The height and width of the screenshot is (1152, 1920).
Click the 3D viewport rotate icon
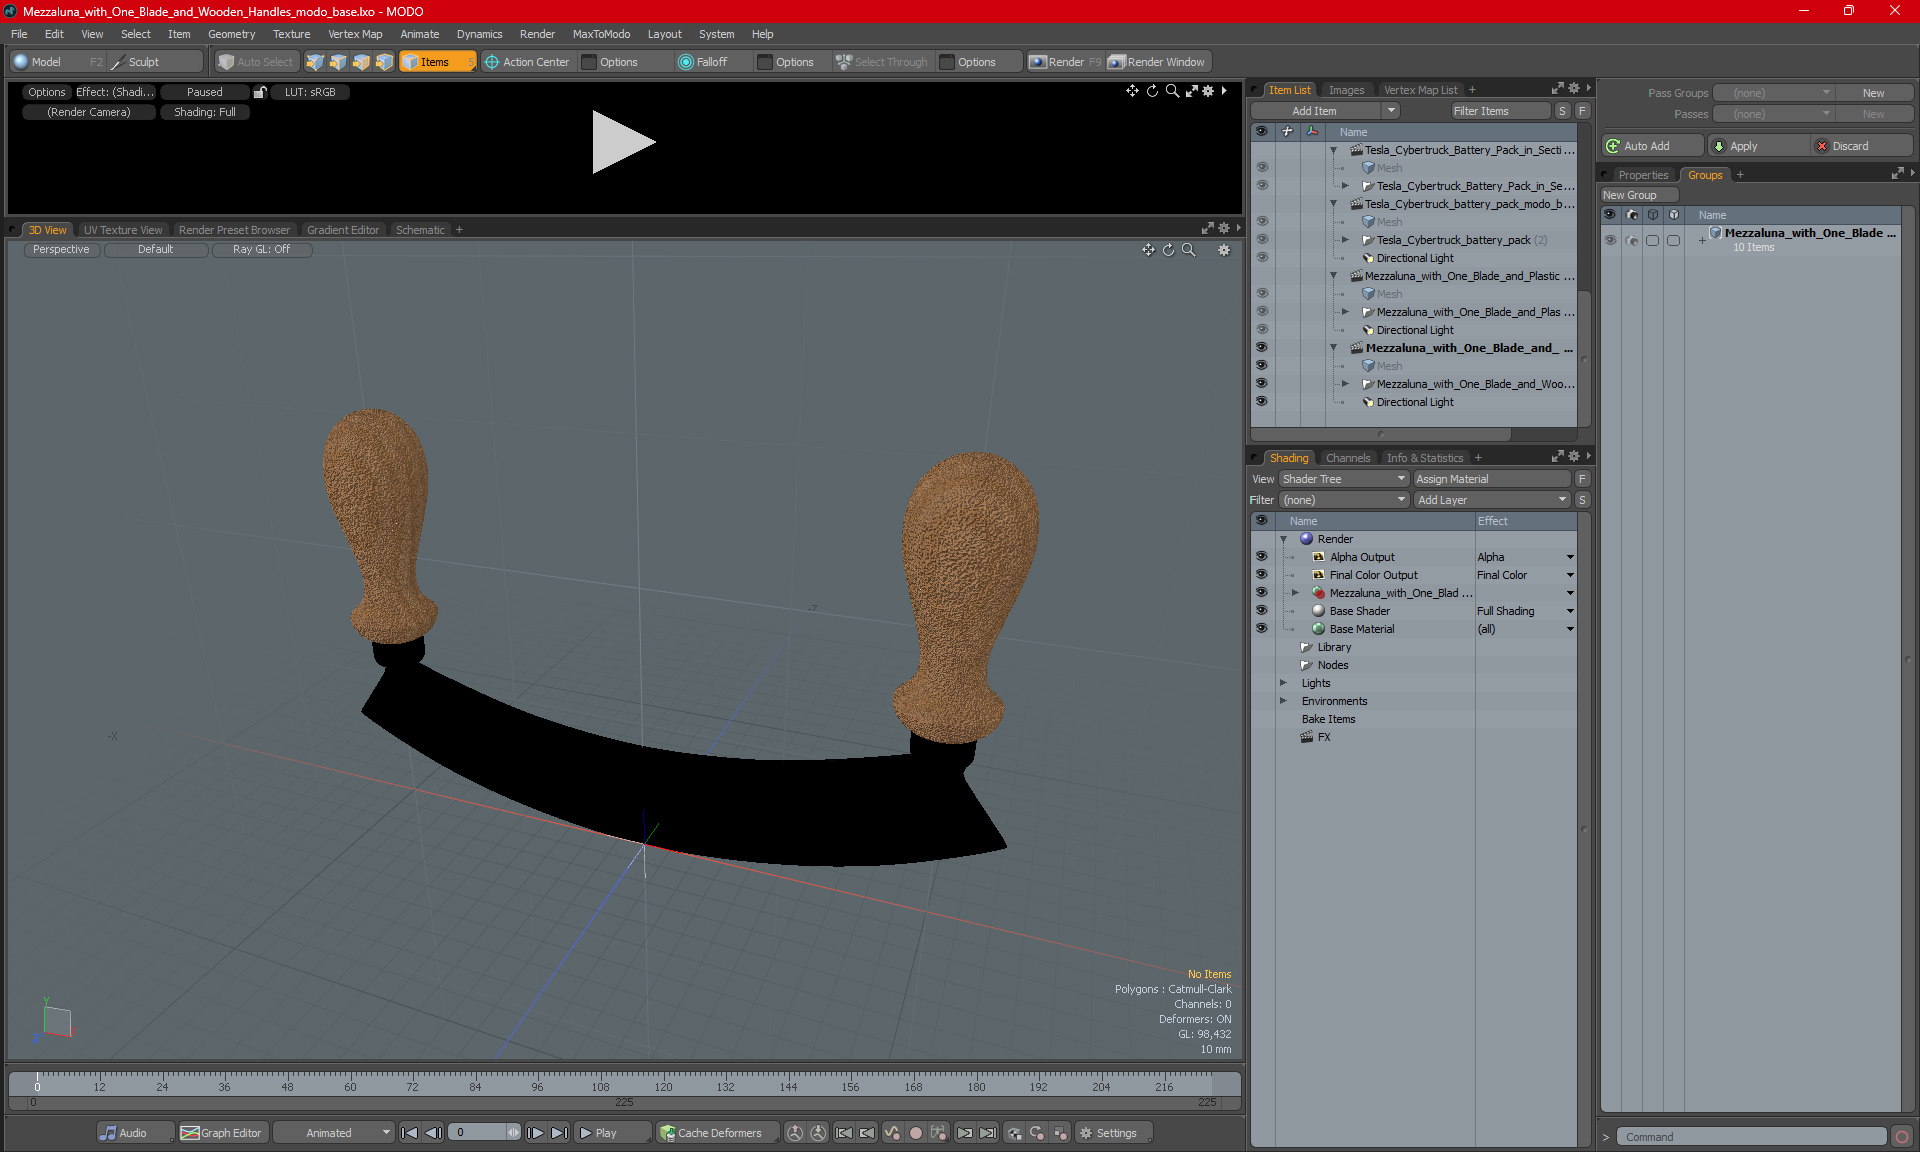(x=1168, y=250)
